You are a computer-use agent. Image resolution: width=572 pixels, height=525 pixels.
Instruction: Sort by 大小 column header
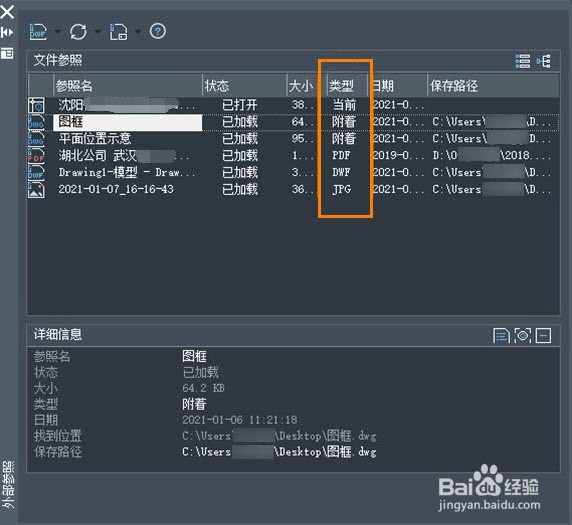(x=306, y=86)
